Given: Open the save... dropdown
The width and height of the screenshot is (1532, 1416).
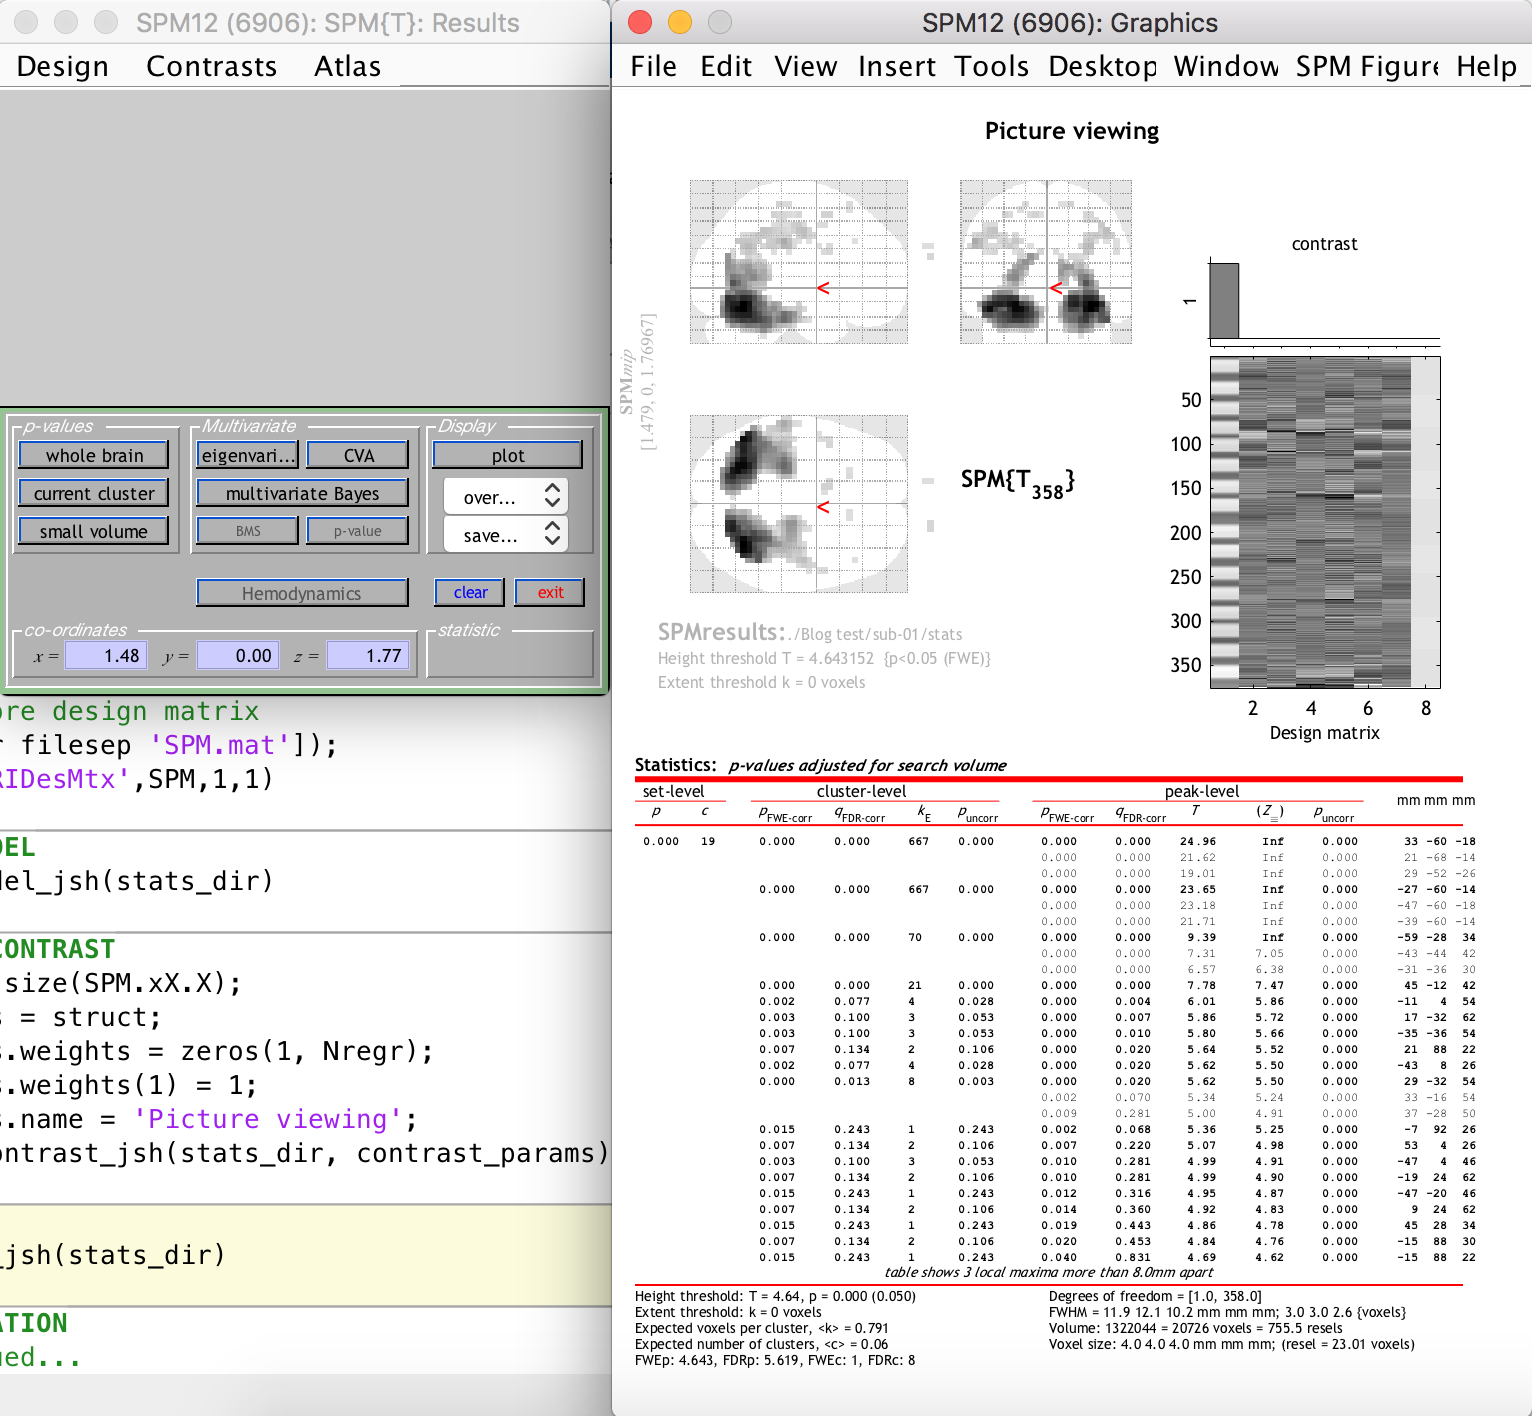Looking at the screenshot, I should tap(506, 535).
